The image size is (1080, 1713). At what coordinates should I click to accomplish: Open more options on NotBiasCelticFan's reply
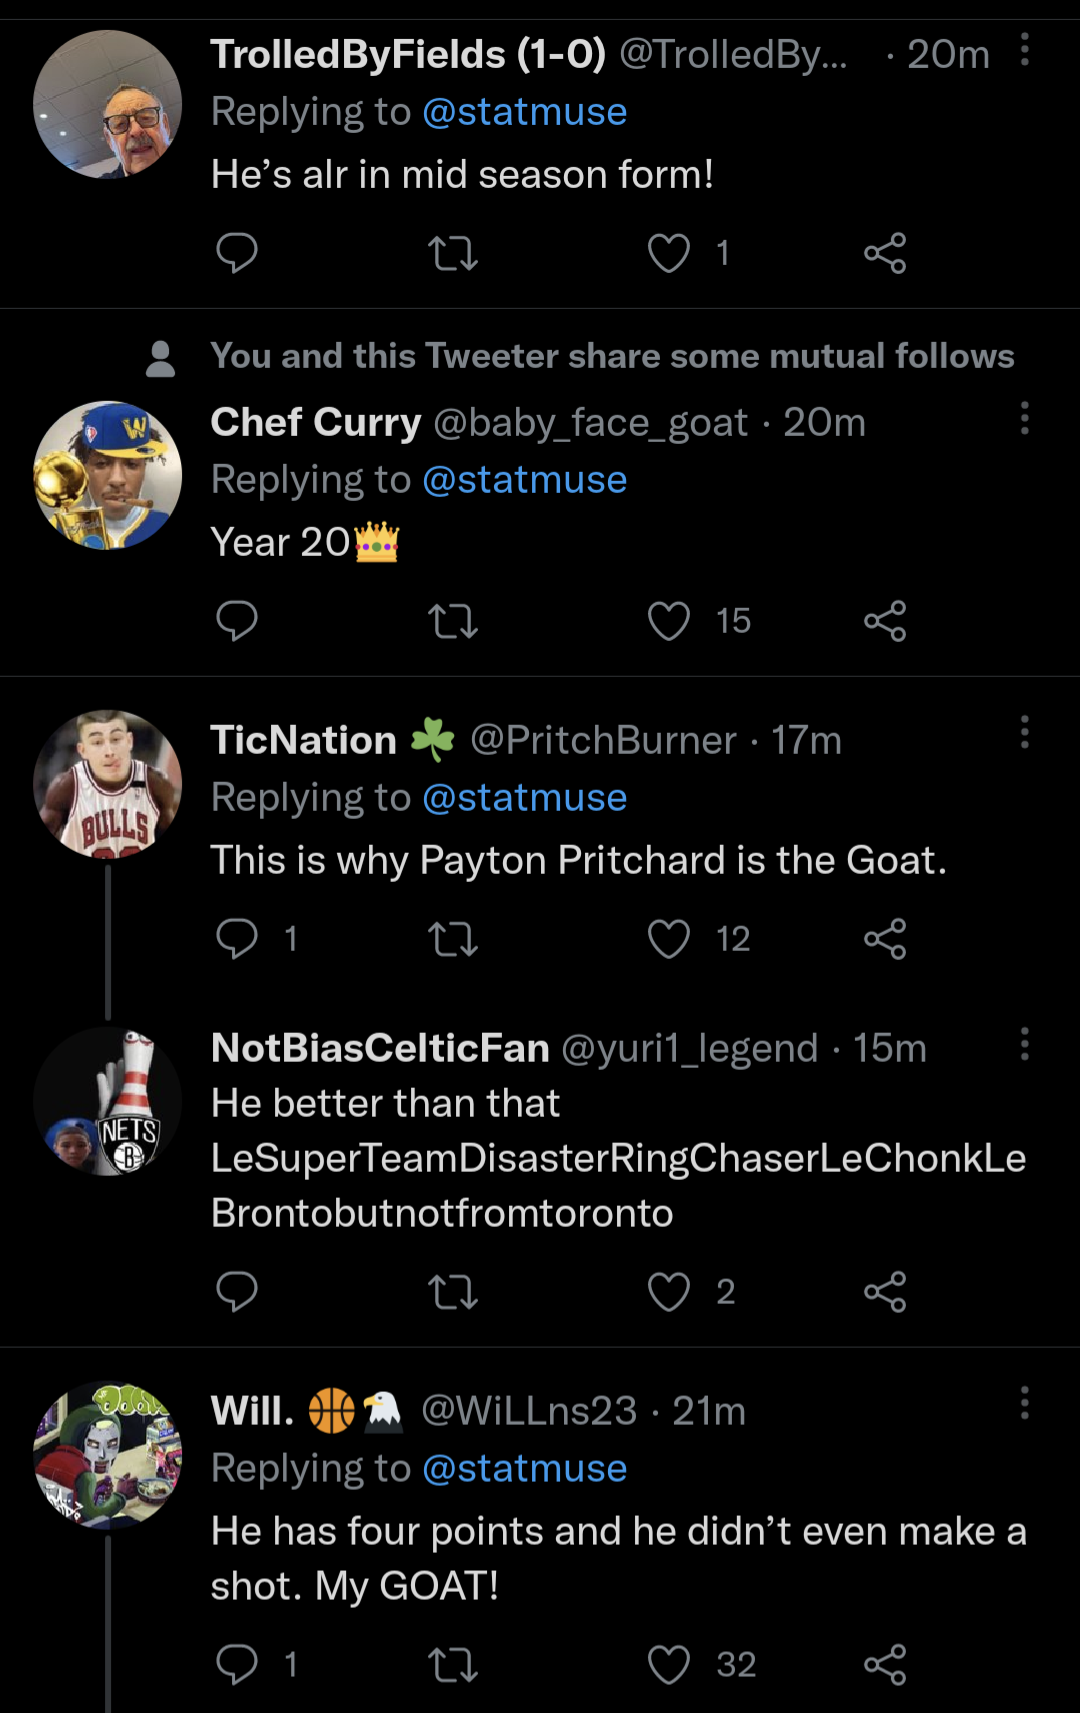[1025, 1044]
